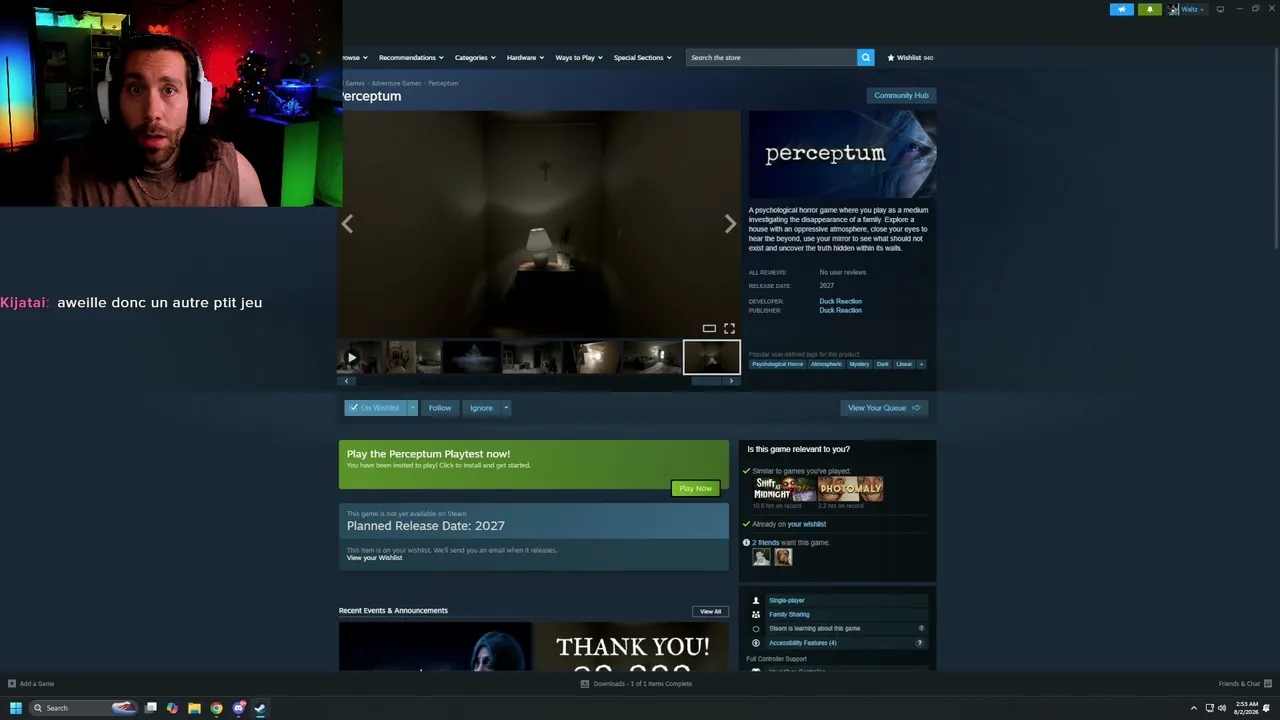Click the thumbnail strip scrollbar handle
1280x720 pixels.
[x=706, y=381]
